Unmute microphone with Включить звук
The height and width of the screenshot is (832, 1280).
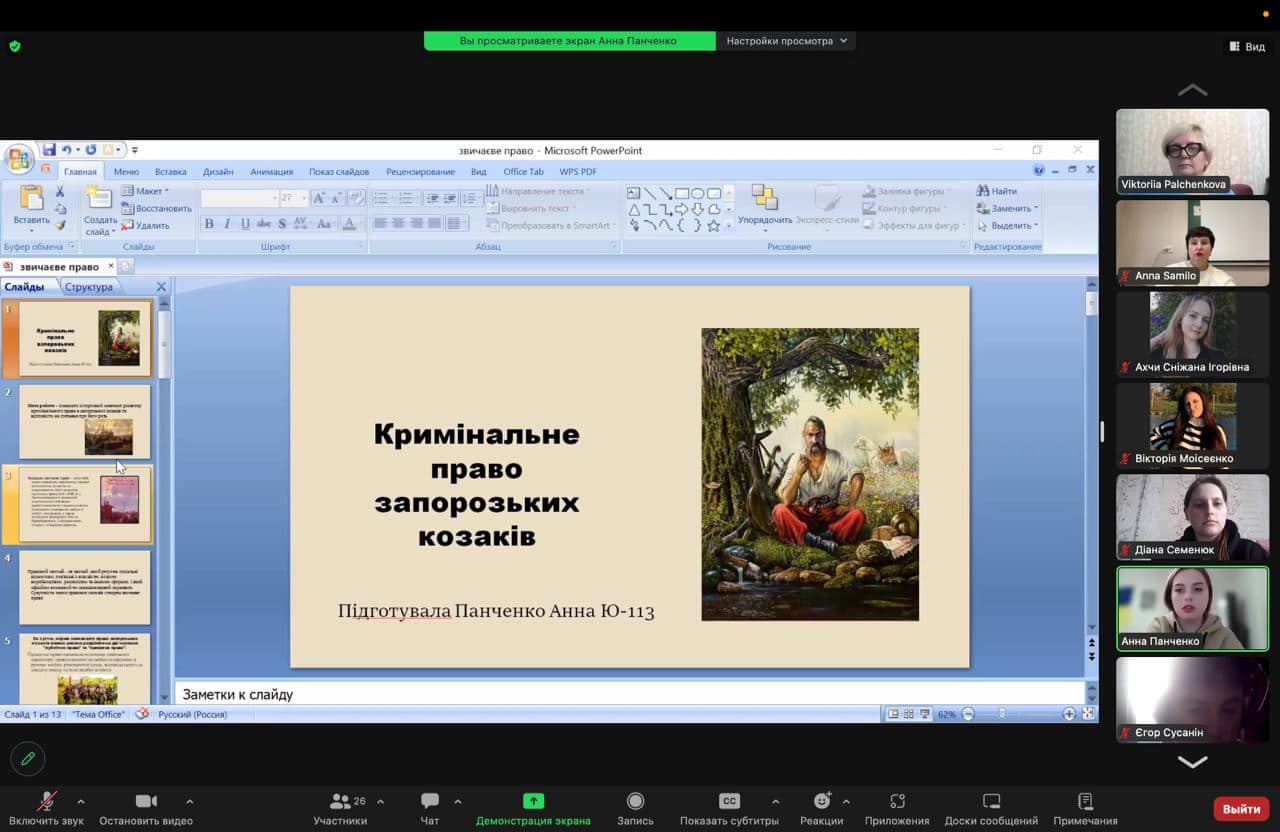[x=46, y=801]
